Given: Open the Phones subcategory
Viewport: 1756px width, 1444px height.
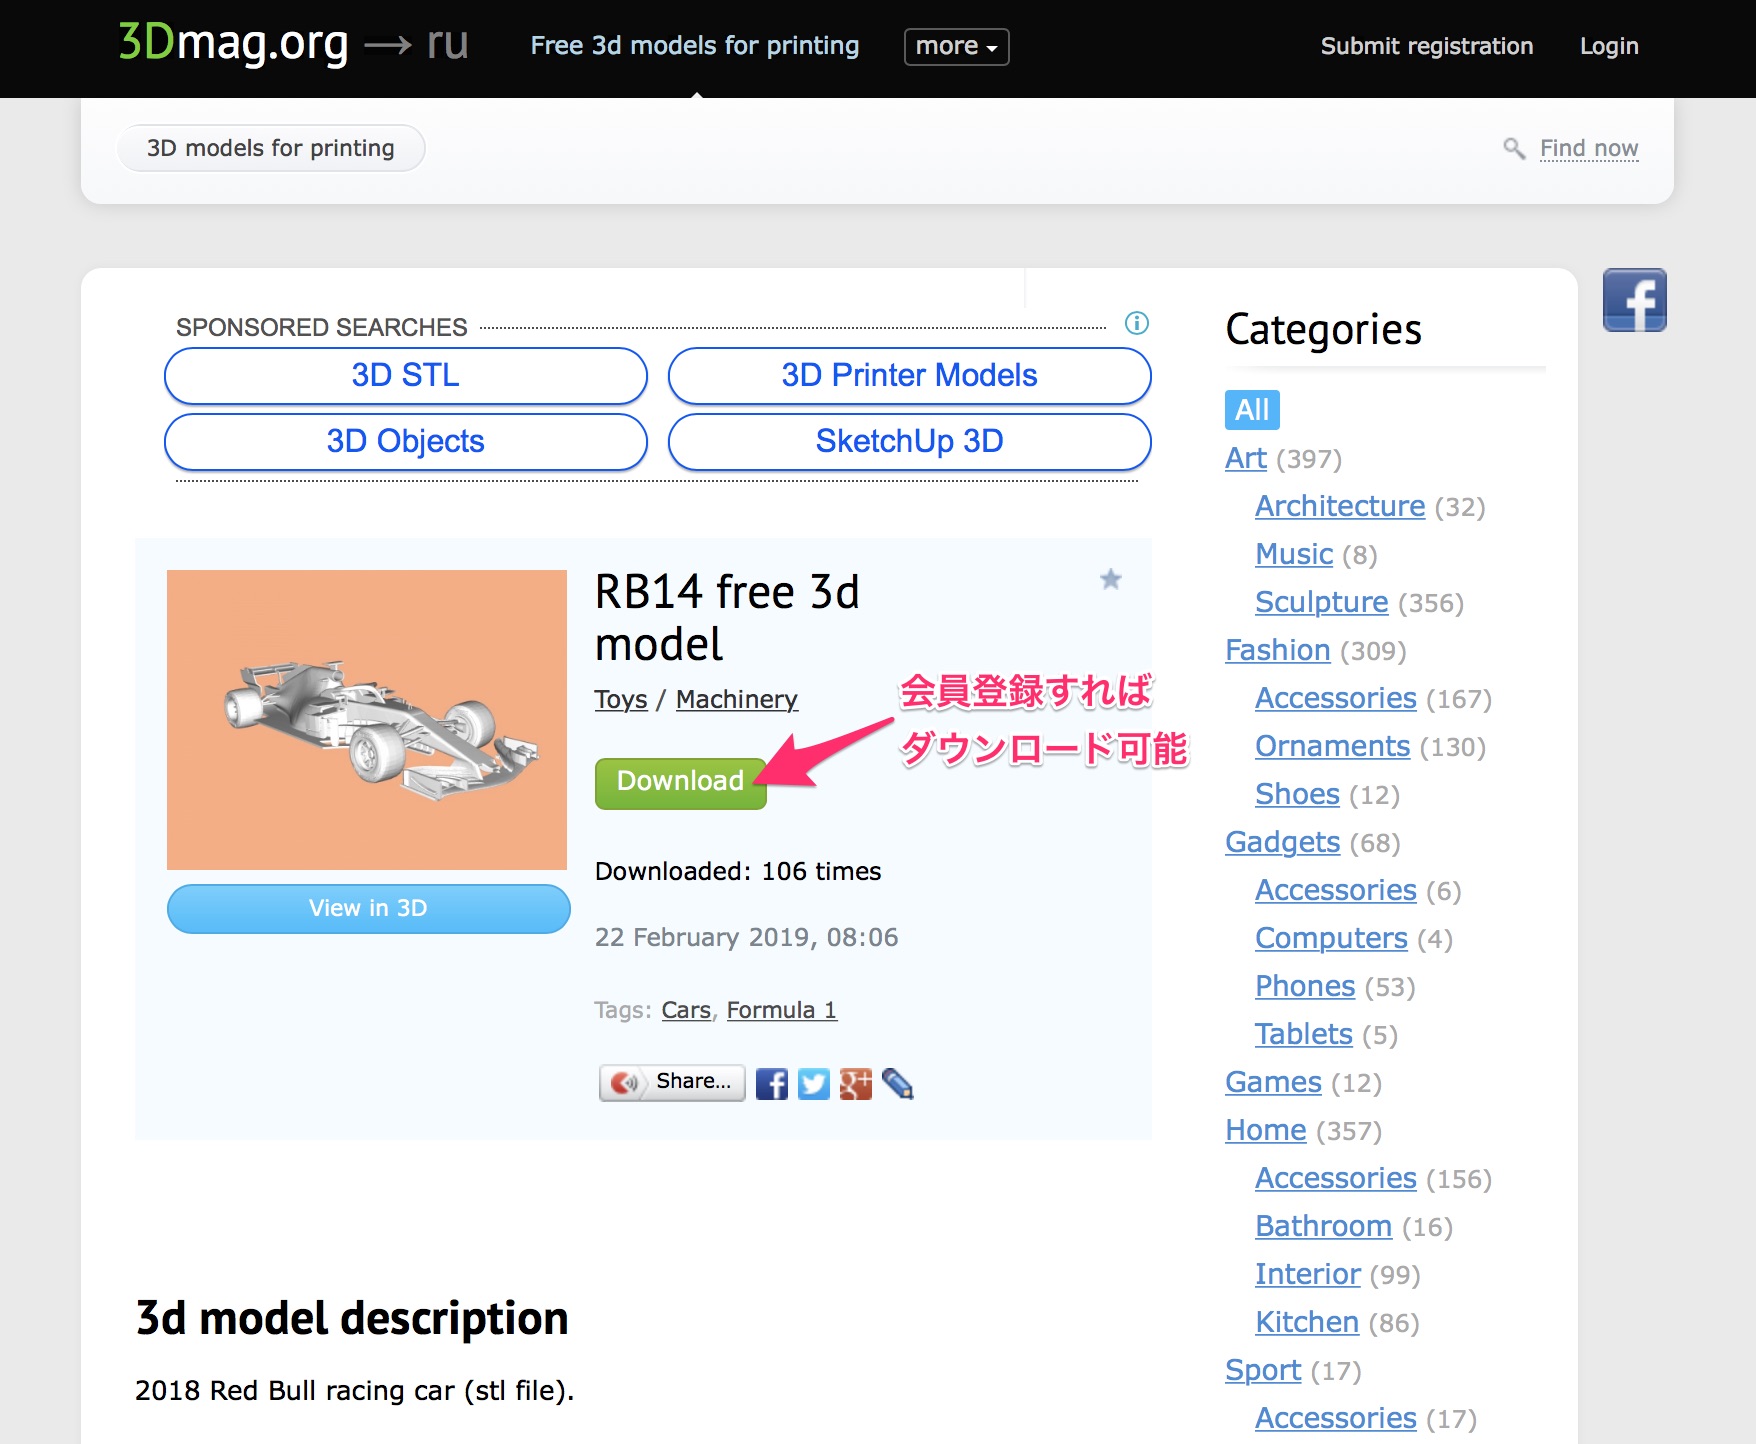Looking at the screenshot, I should tap(1305, 986).
